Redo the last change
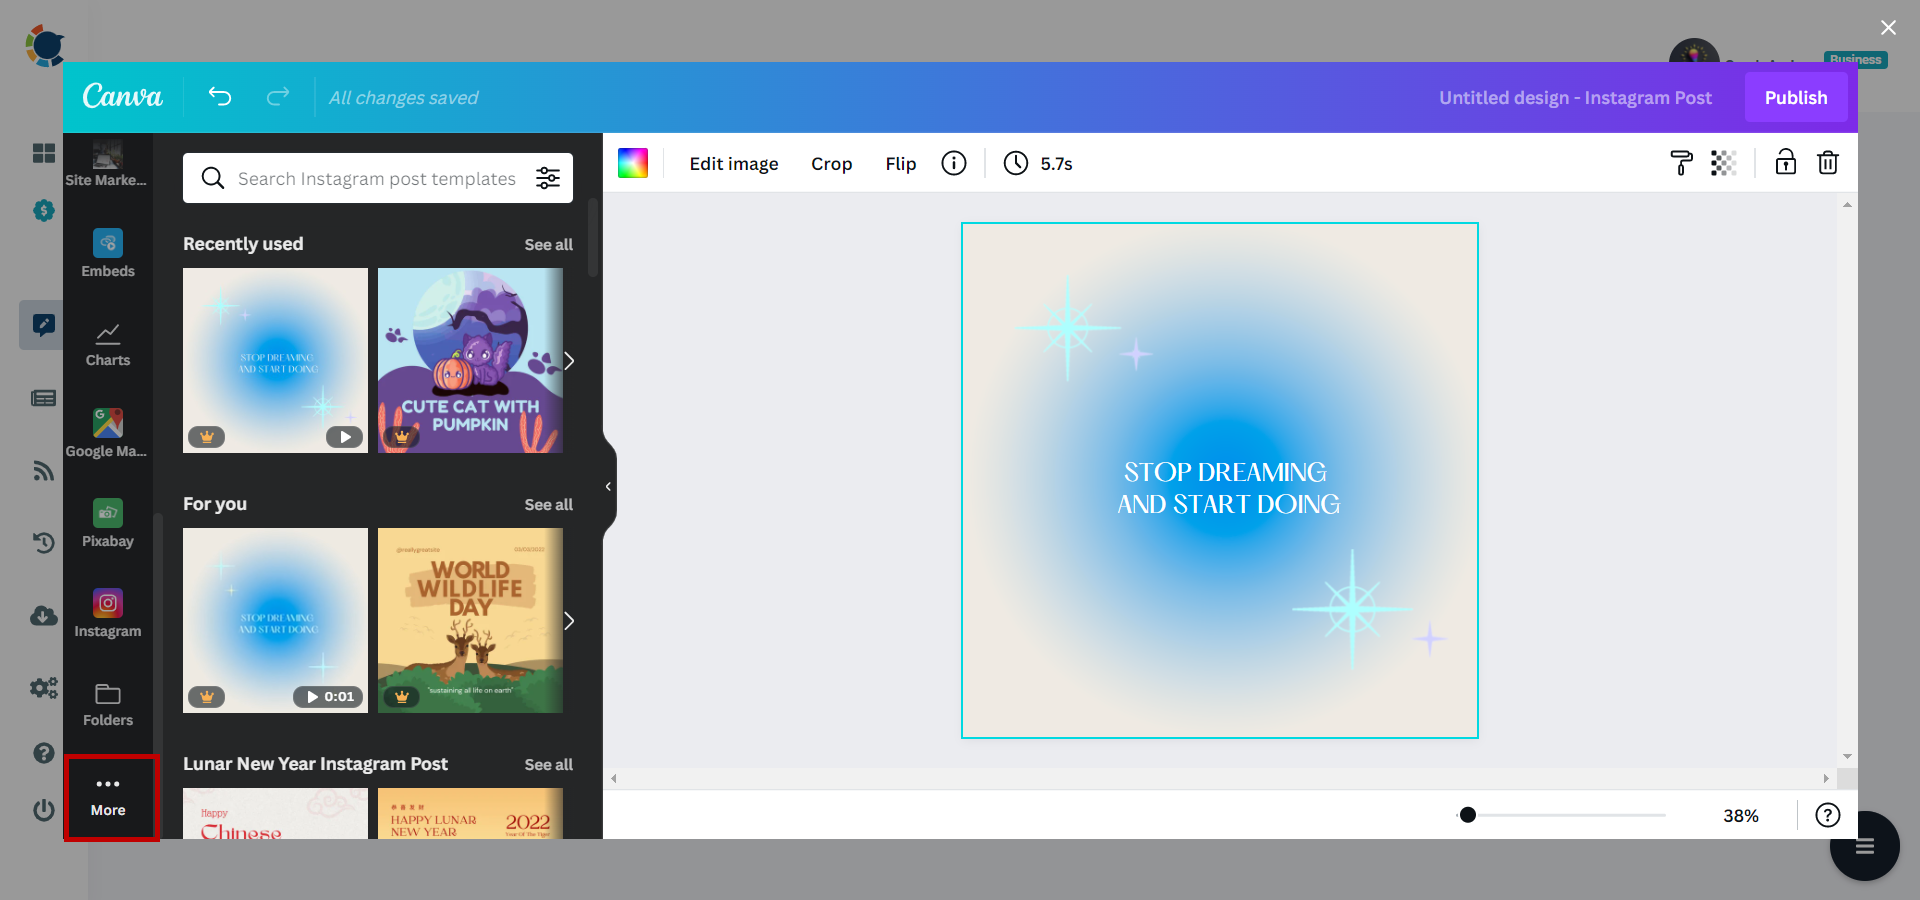The height and width of the screenshot is (900, 1920). pyautogui.click(x=278, y=96)
